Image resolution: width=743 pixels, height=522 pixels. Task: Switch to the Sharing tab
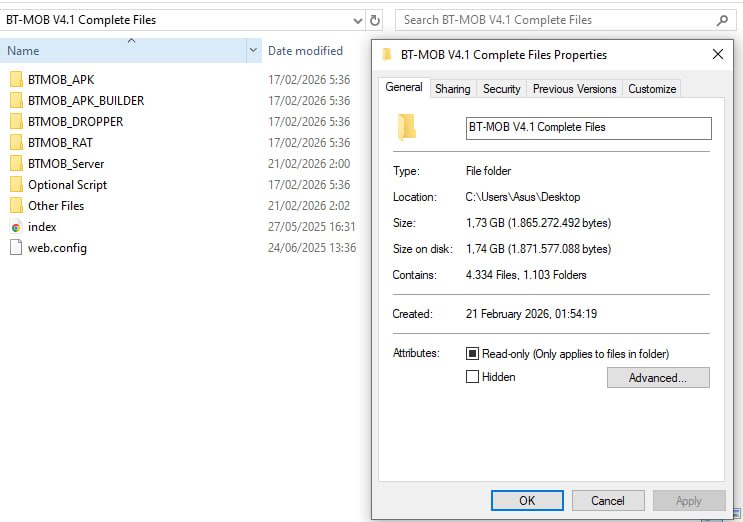click(452, 89)
